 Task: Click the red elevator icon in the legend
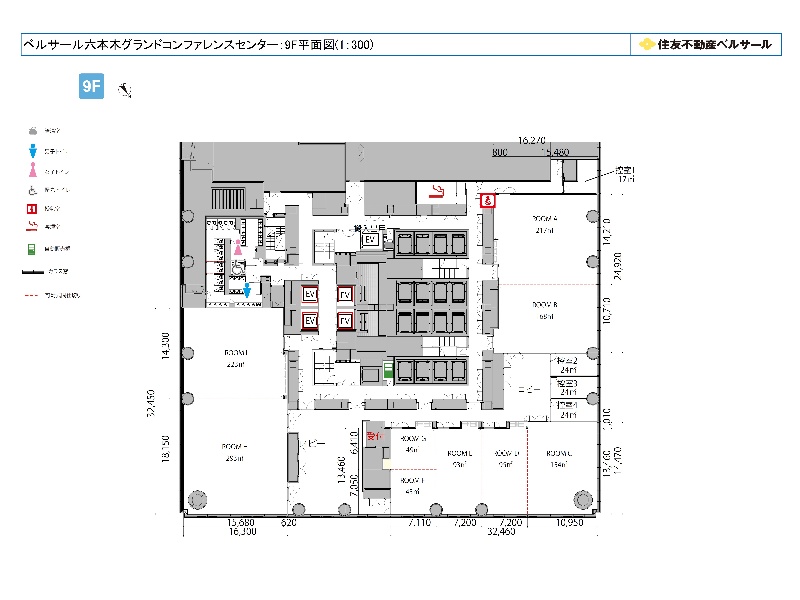(x=32, y=209)
